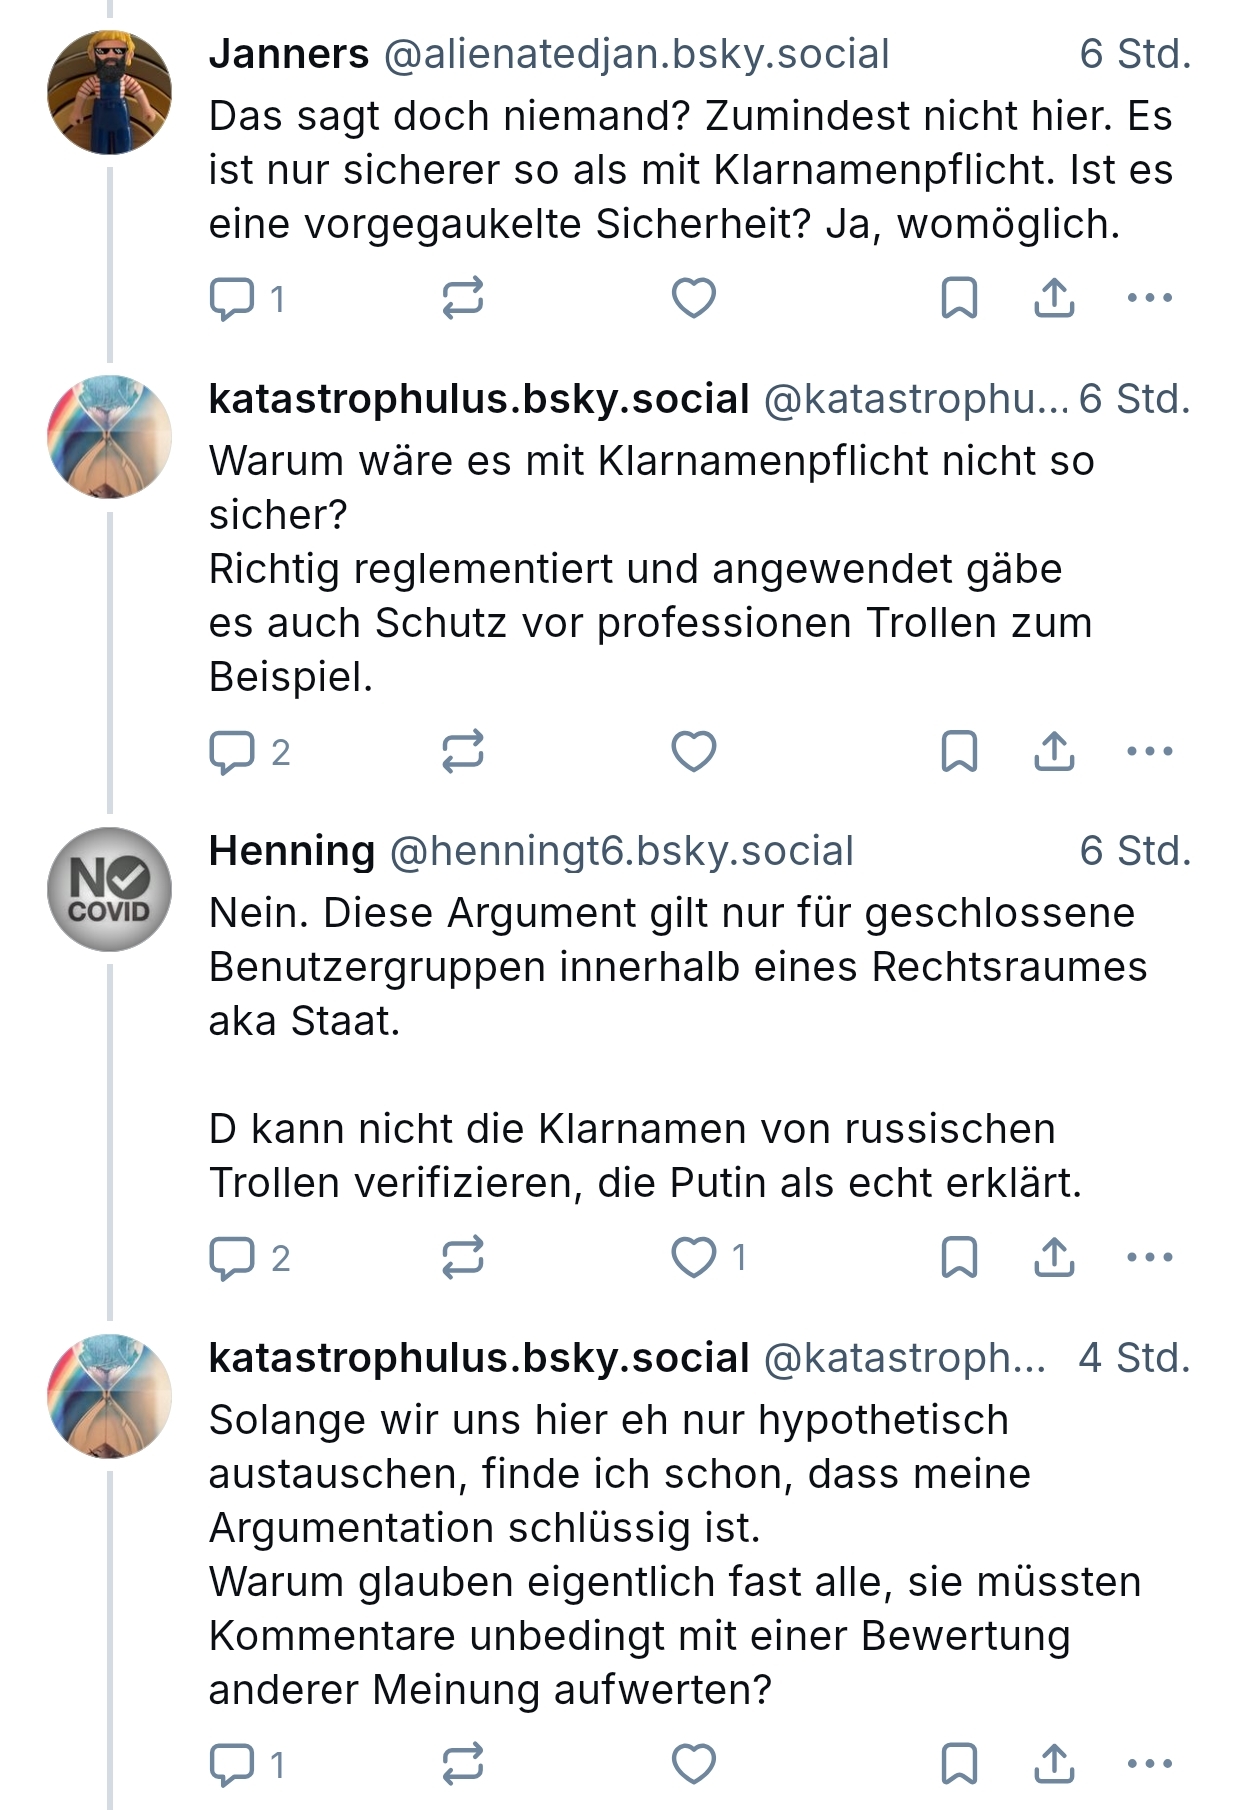
Task: Open Henning's No Covid avatar
Action: tap(109, 889)
